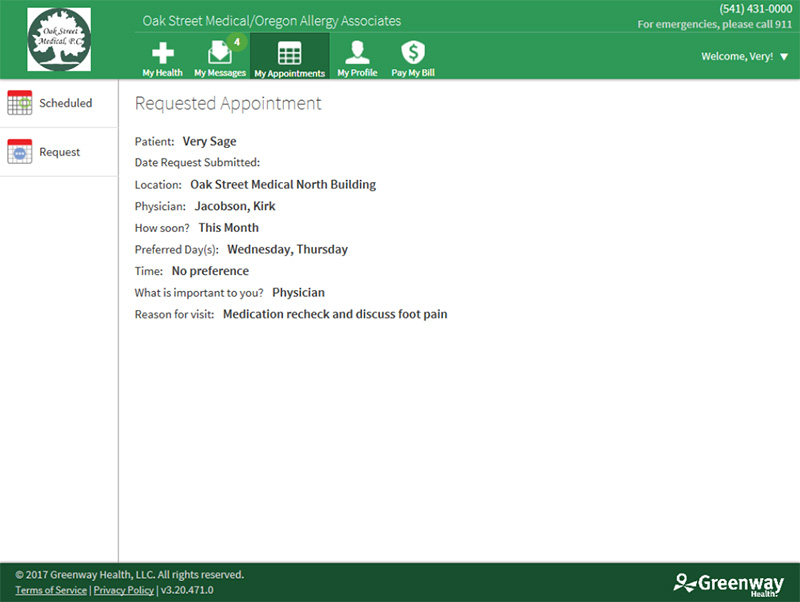The width and height of the screenshot is (800, 602).
Task: Click the clinic phone number (541) 431-0000
Action: tap(755, 9)
